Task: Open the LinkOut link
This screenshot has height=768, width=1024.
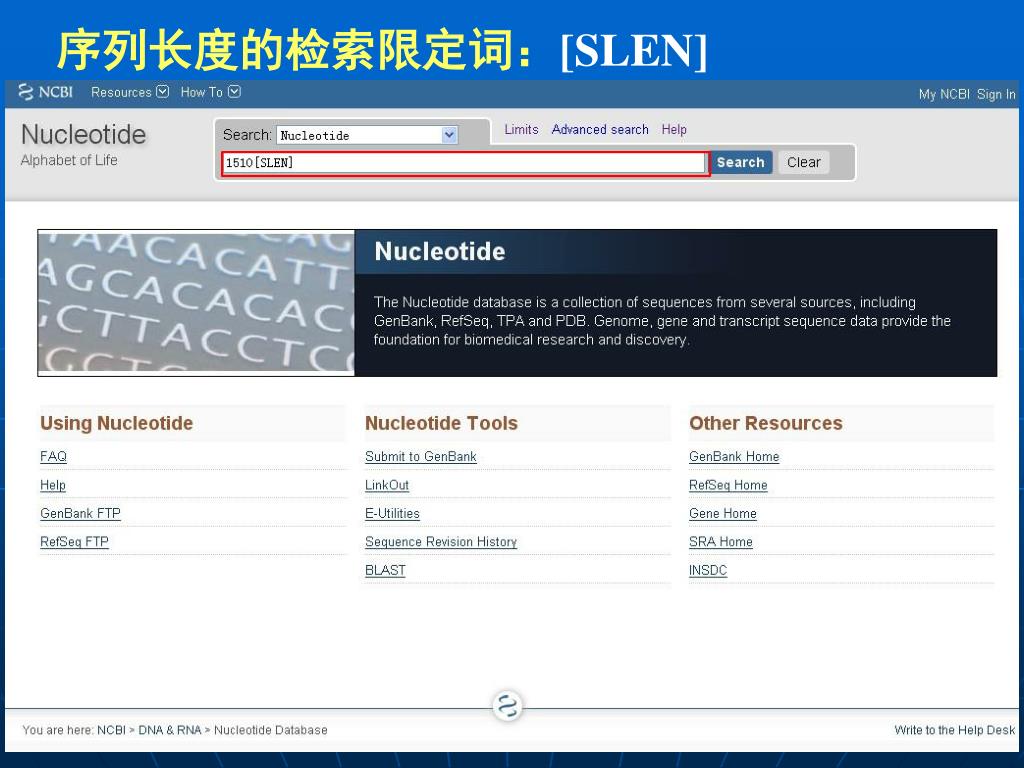Action: (x=387, y=485)
